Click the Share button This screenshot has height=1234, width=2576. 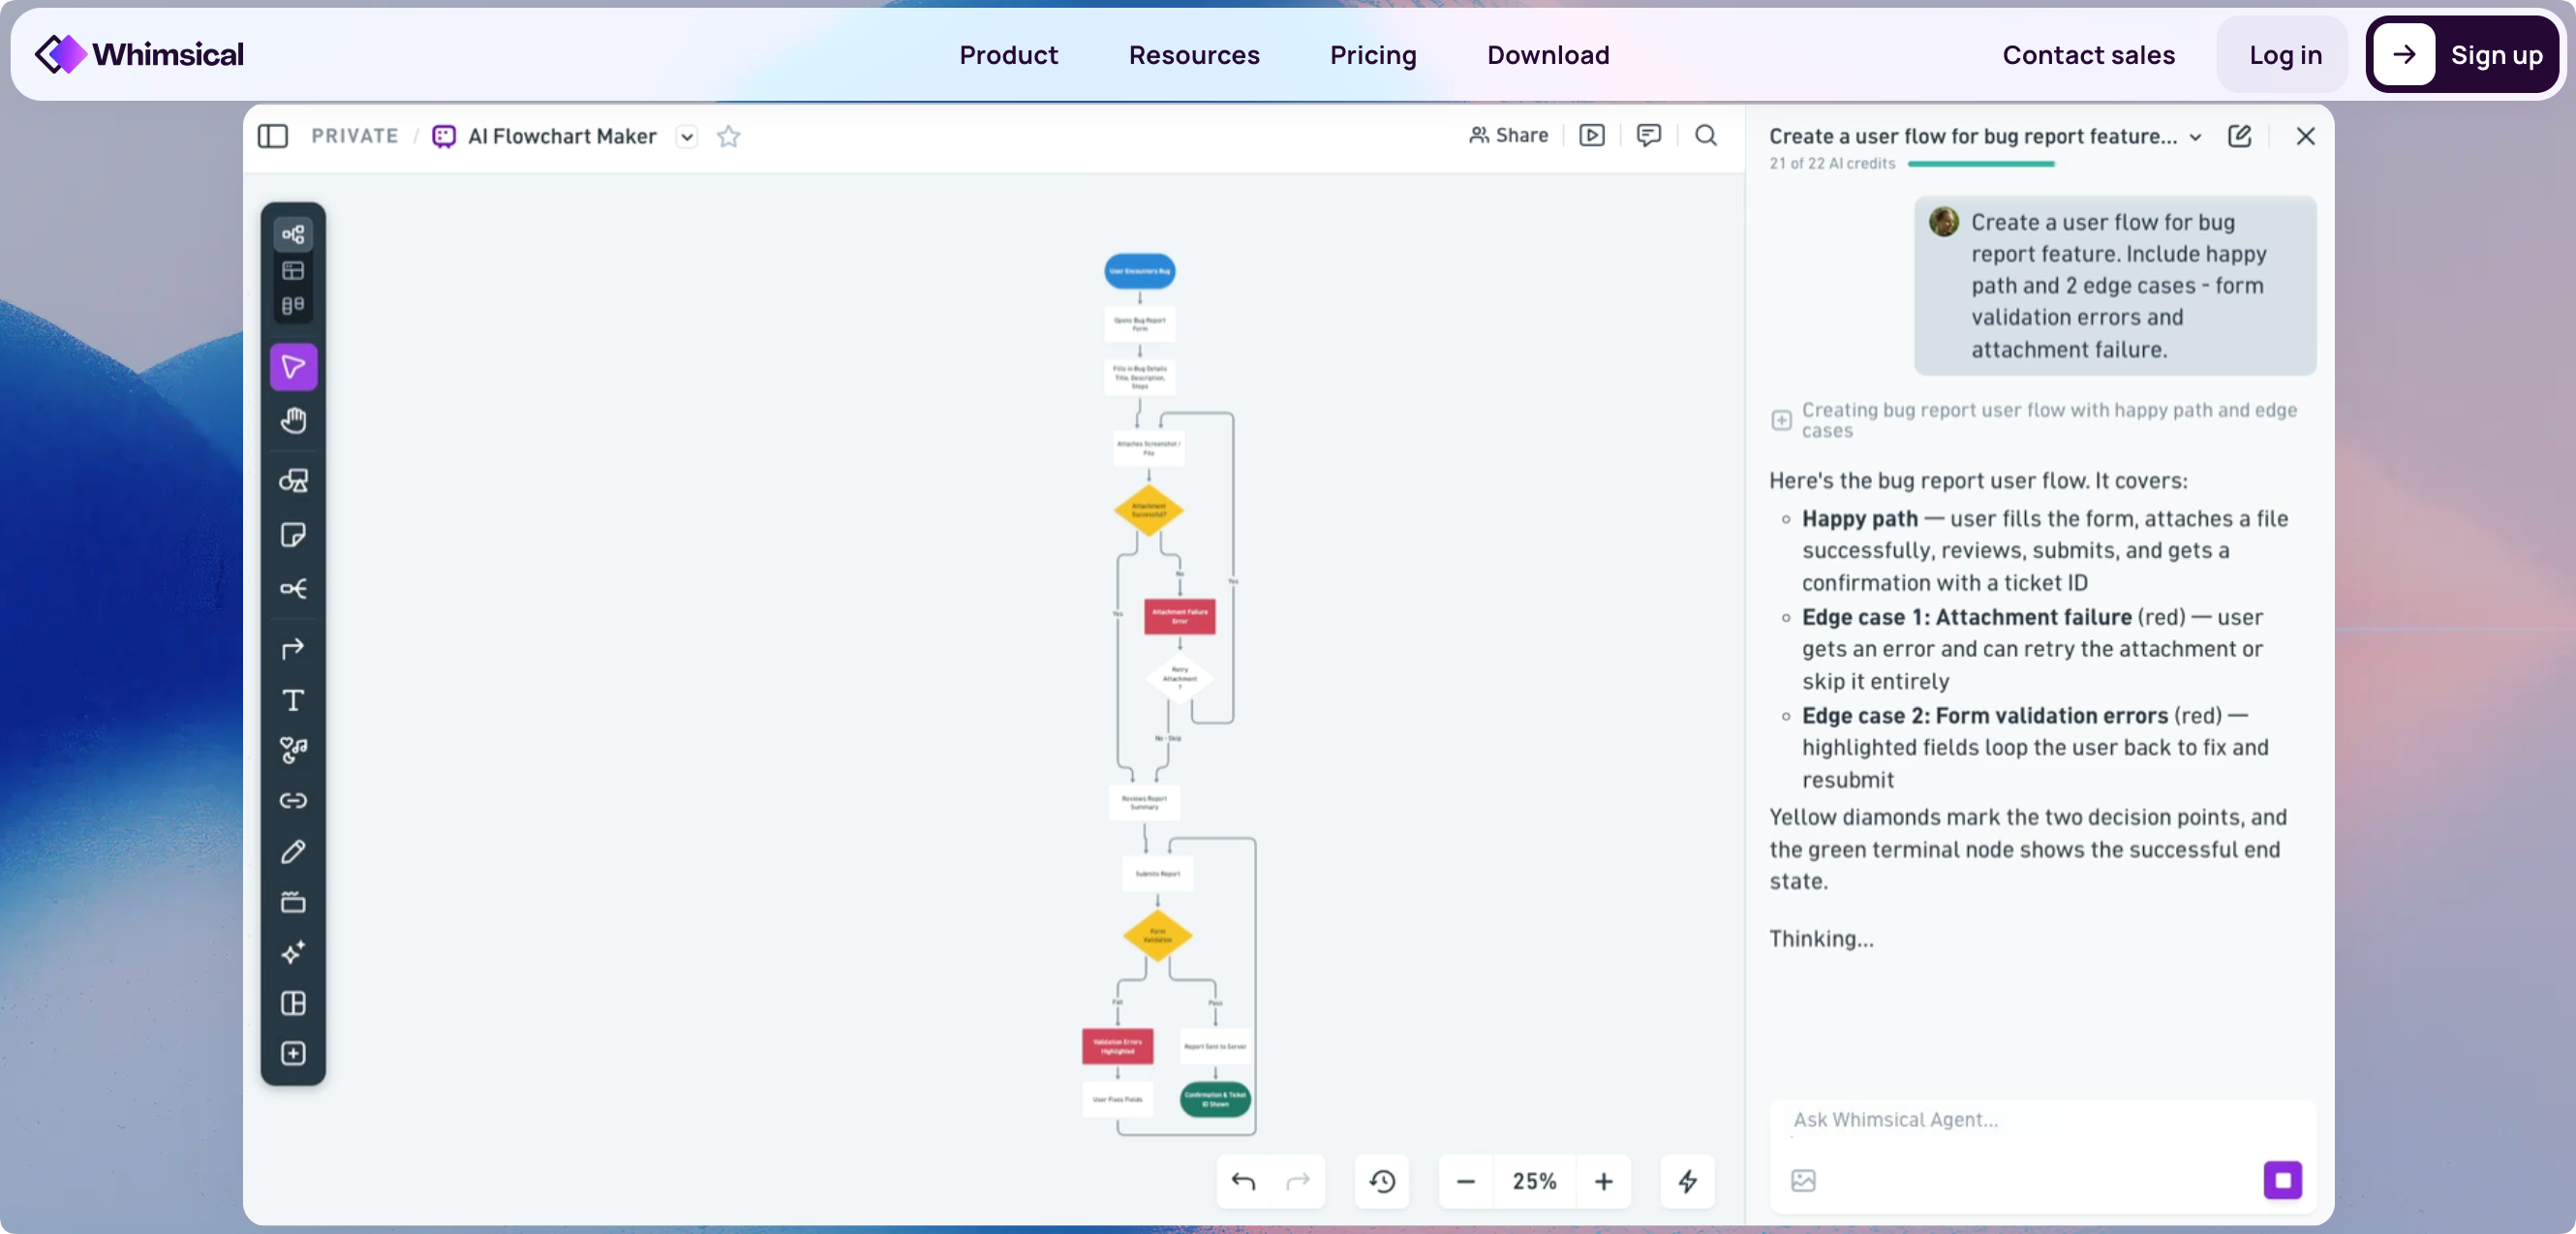point(1508,135)
